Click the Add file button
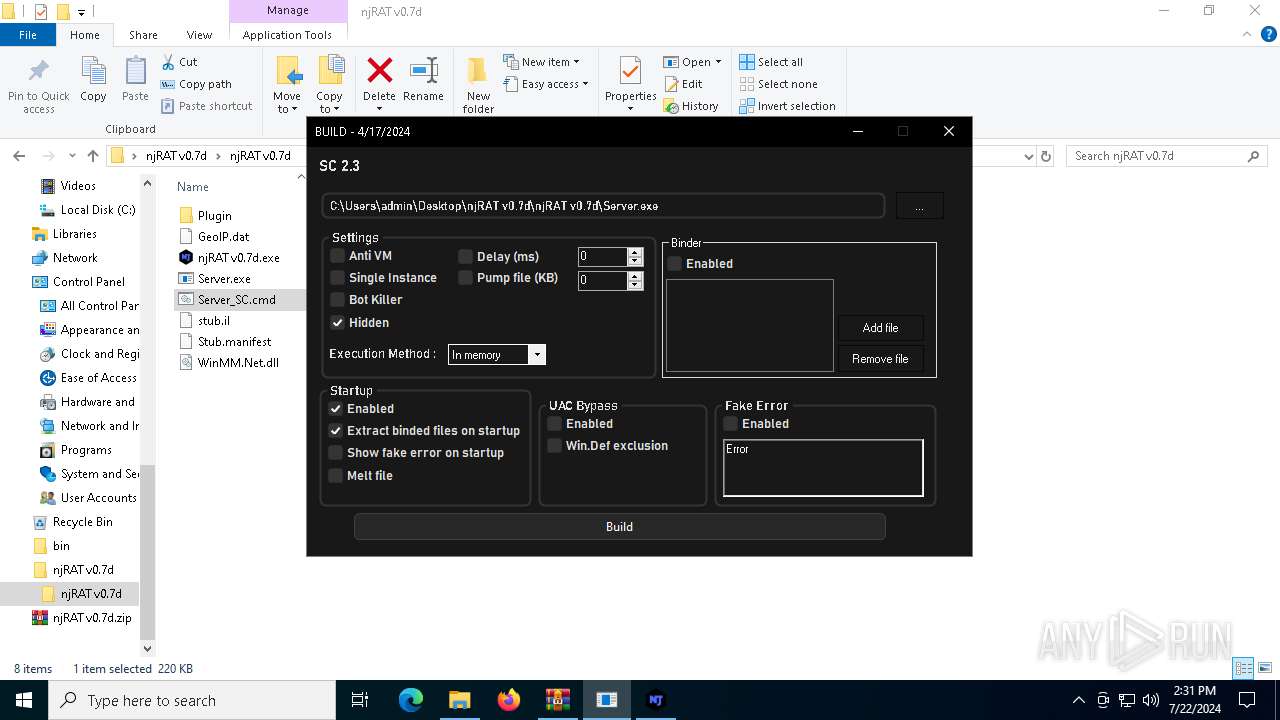 coord(880,328)
